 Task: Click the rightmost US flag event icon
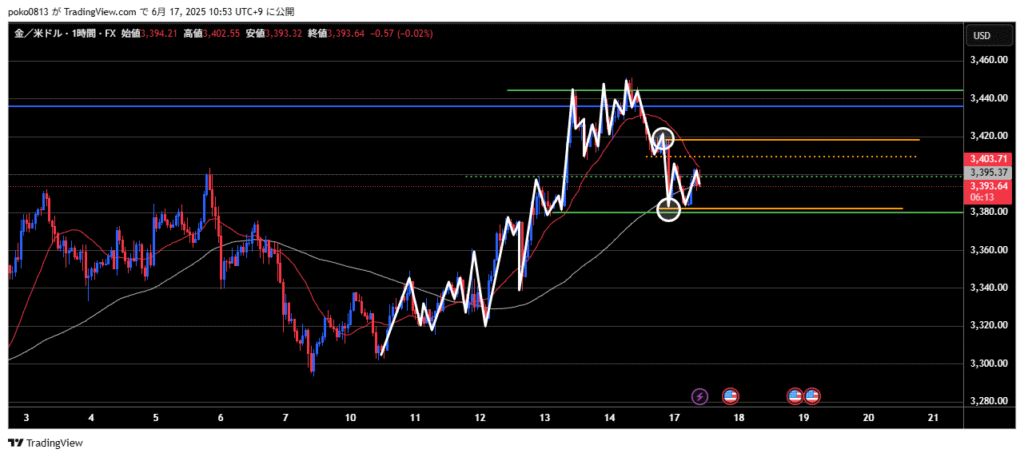(x=812, y=396)
